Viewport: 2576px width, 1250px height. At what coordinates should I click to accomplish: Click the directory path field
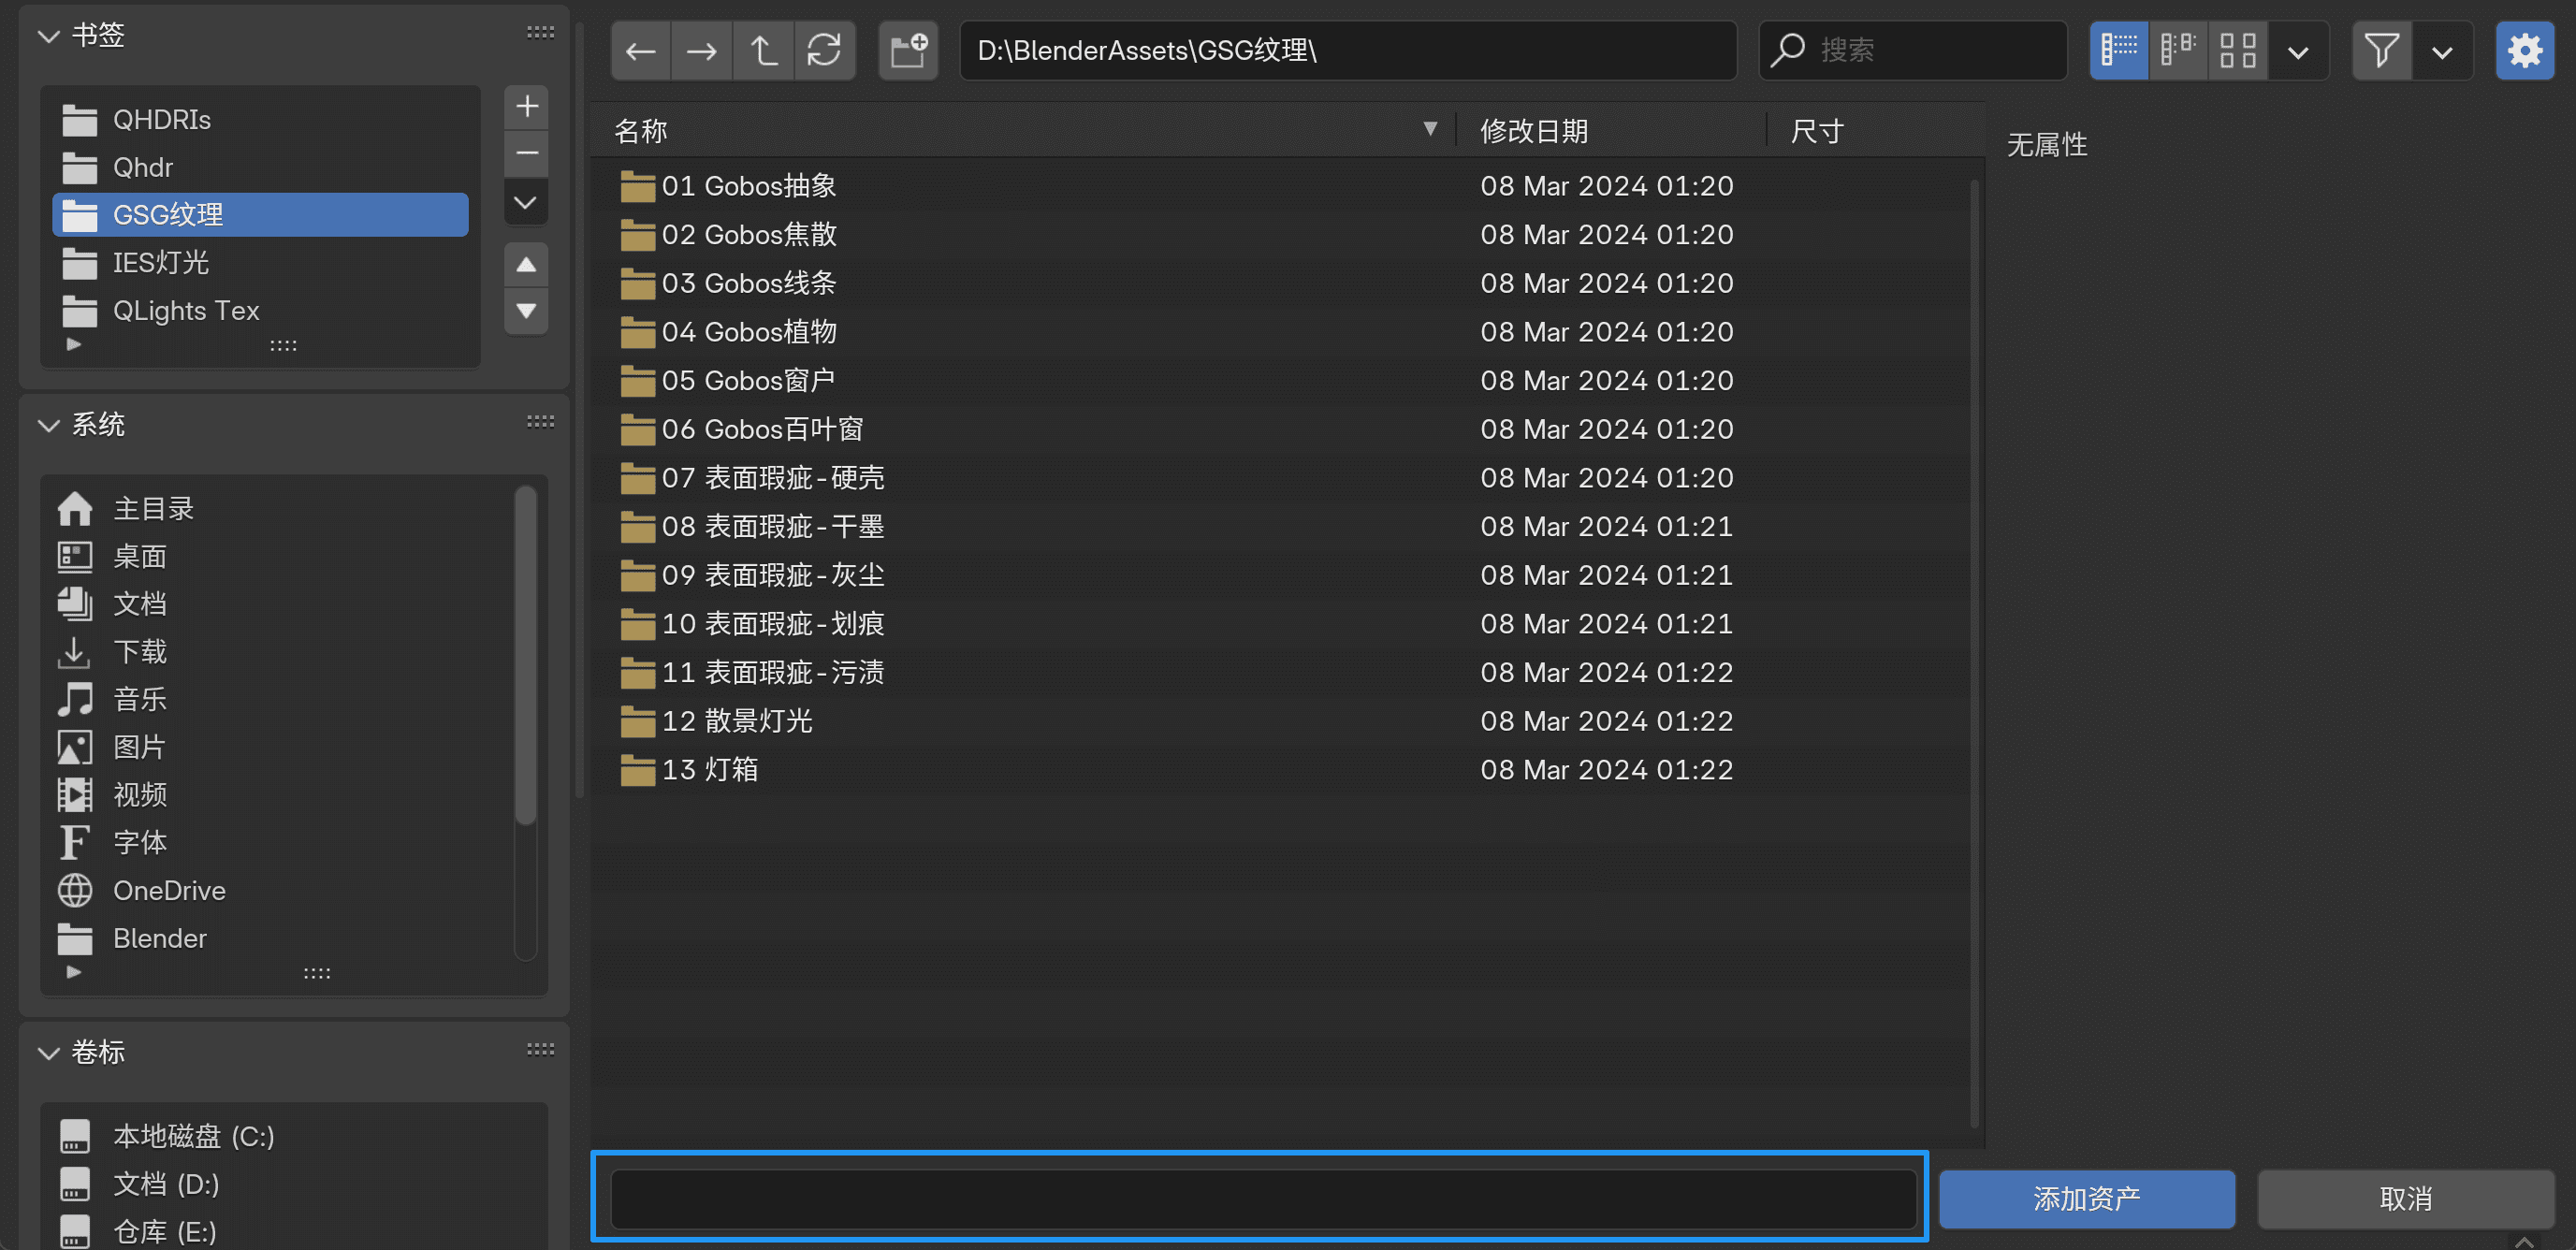pyautogui.click(x=1348, y=50)
